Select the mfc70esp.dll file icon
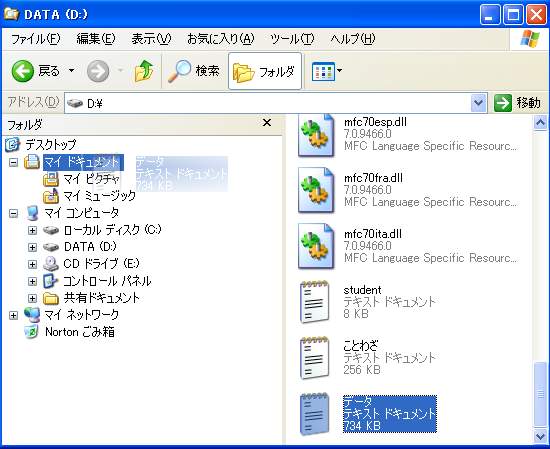 (x=316, y=135)
